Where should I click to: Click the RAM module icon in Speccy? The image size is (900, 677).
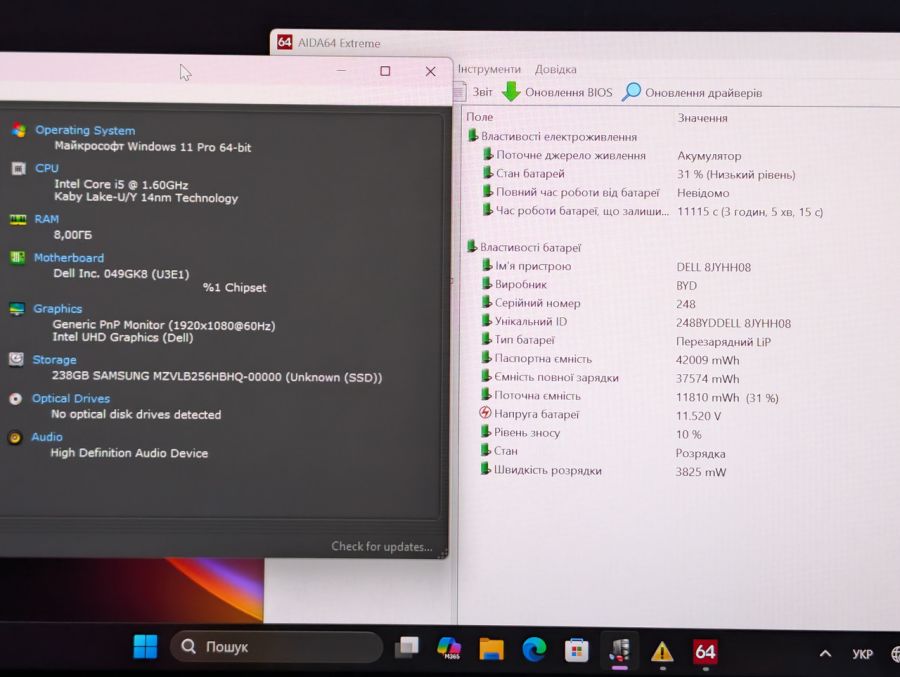18,219
